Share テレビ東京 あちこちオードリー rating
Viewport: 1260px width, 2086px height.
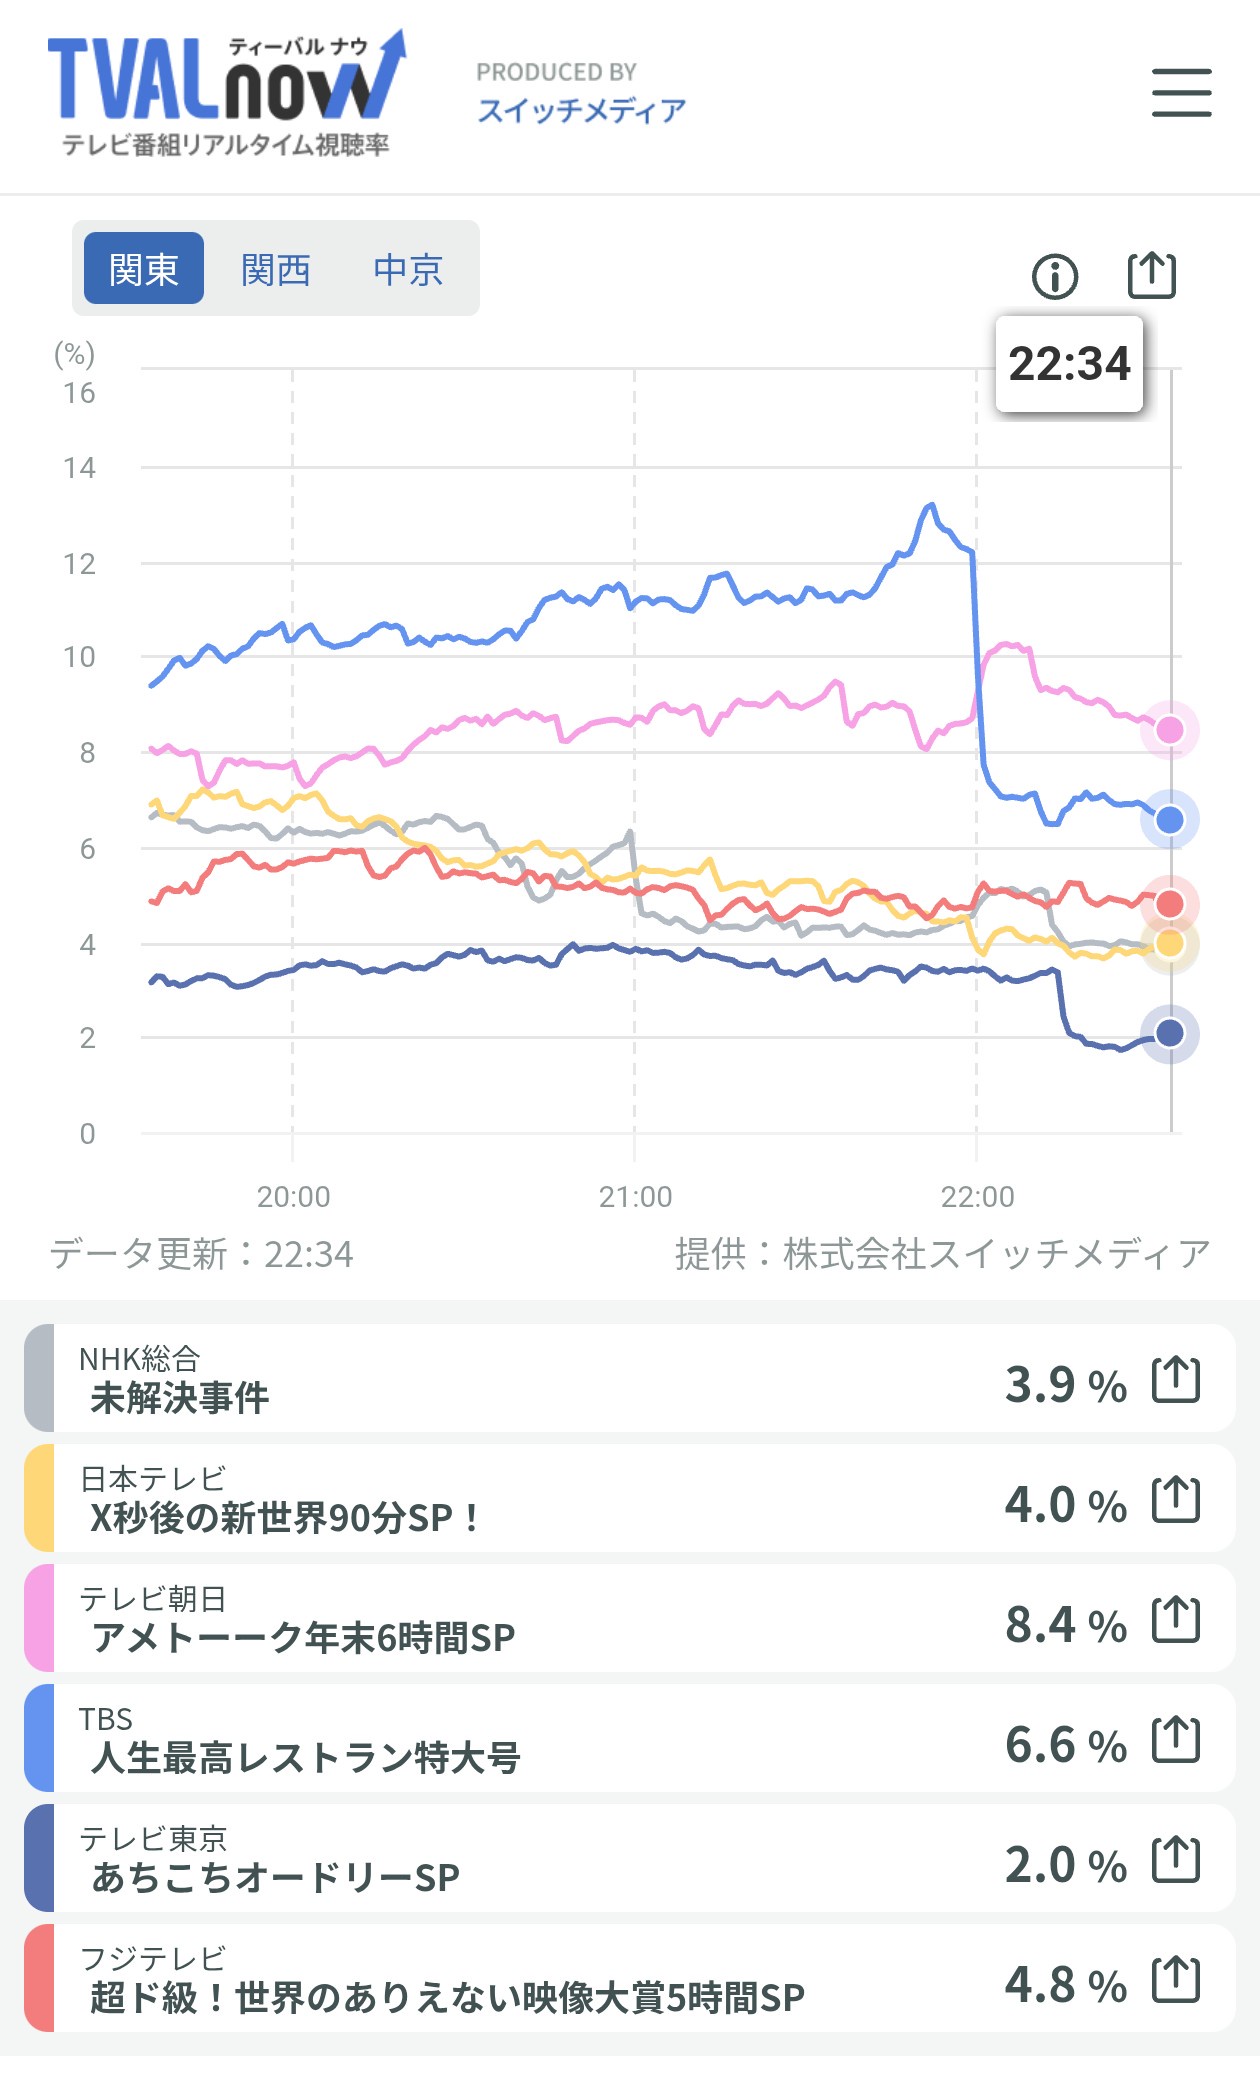pos(1175,1860)
